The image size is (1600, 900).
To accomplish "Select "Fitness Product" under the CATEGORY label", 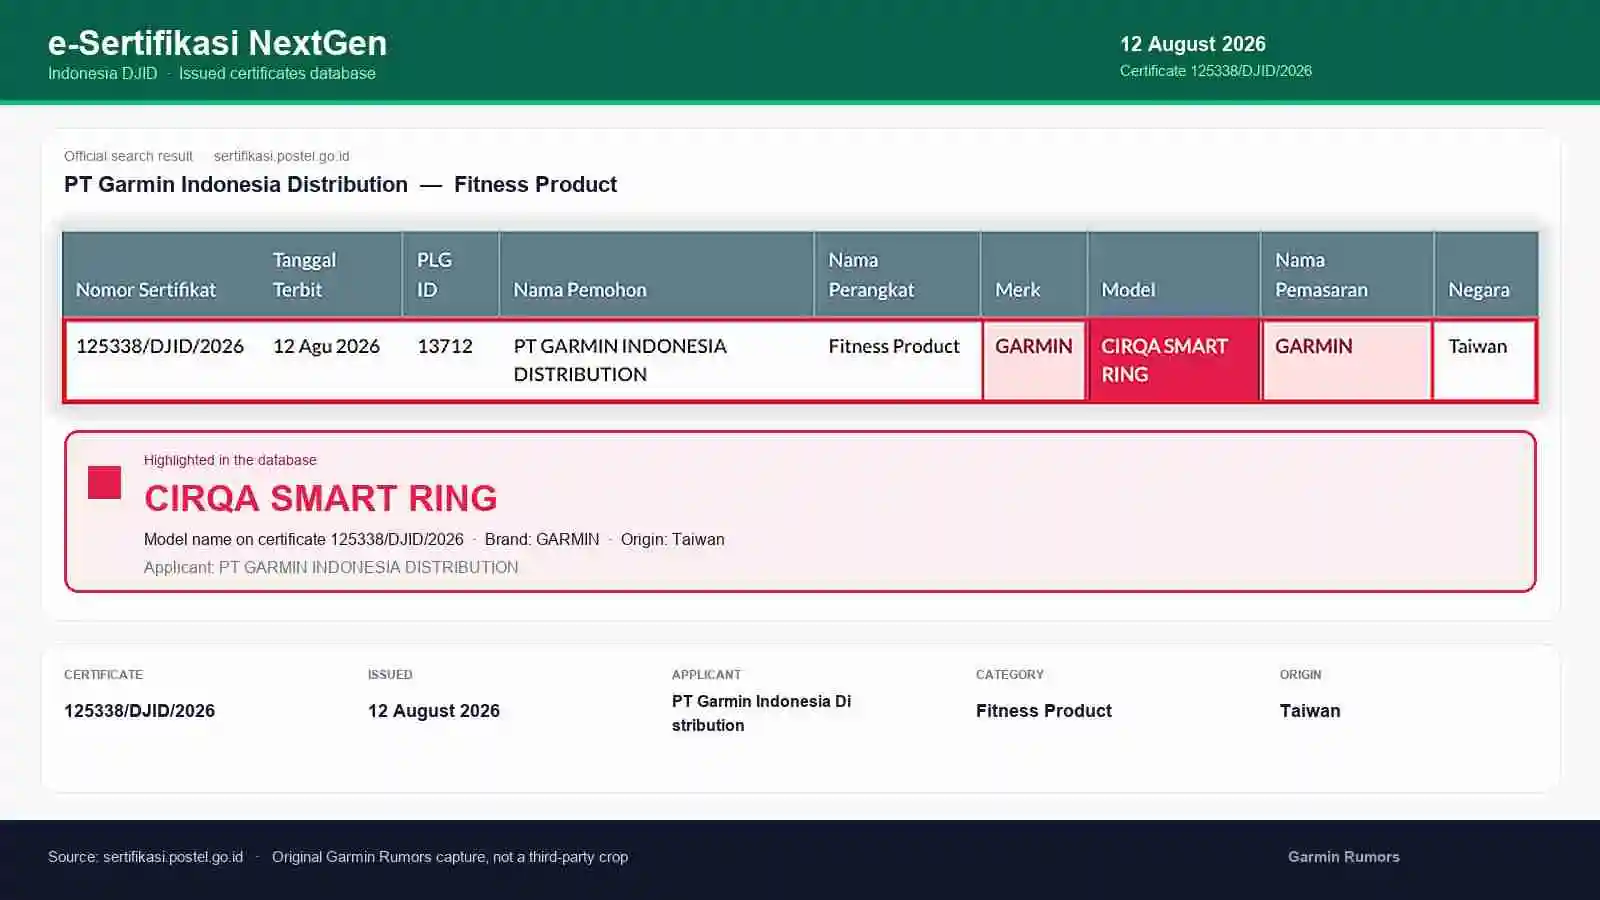I will (1044, 711).
